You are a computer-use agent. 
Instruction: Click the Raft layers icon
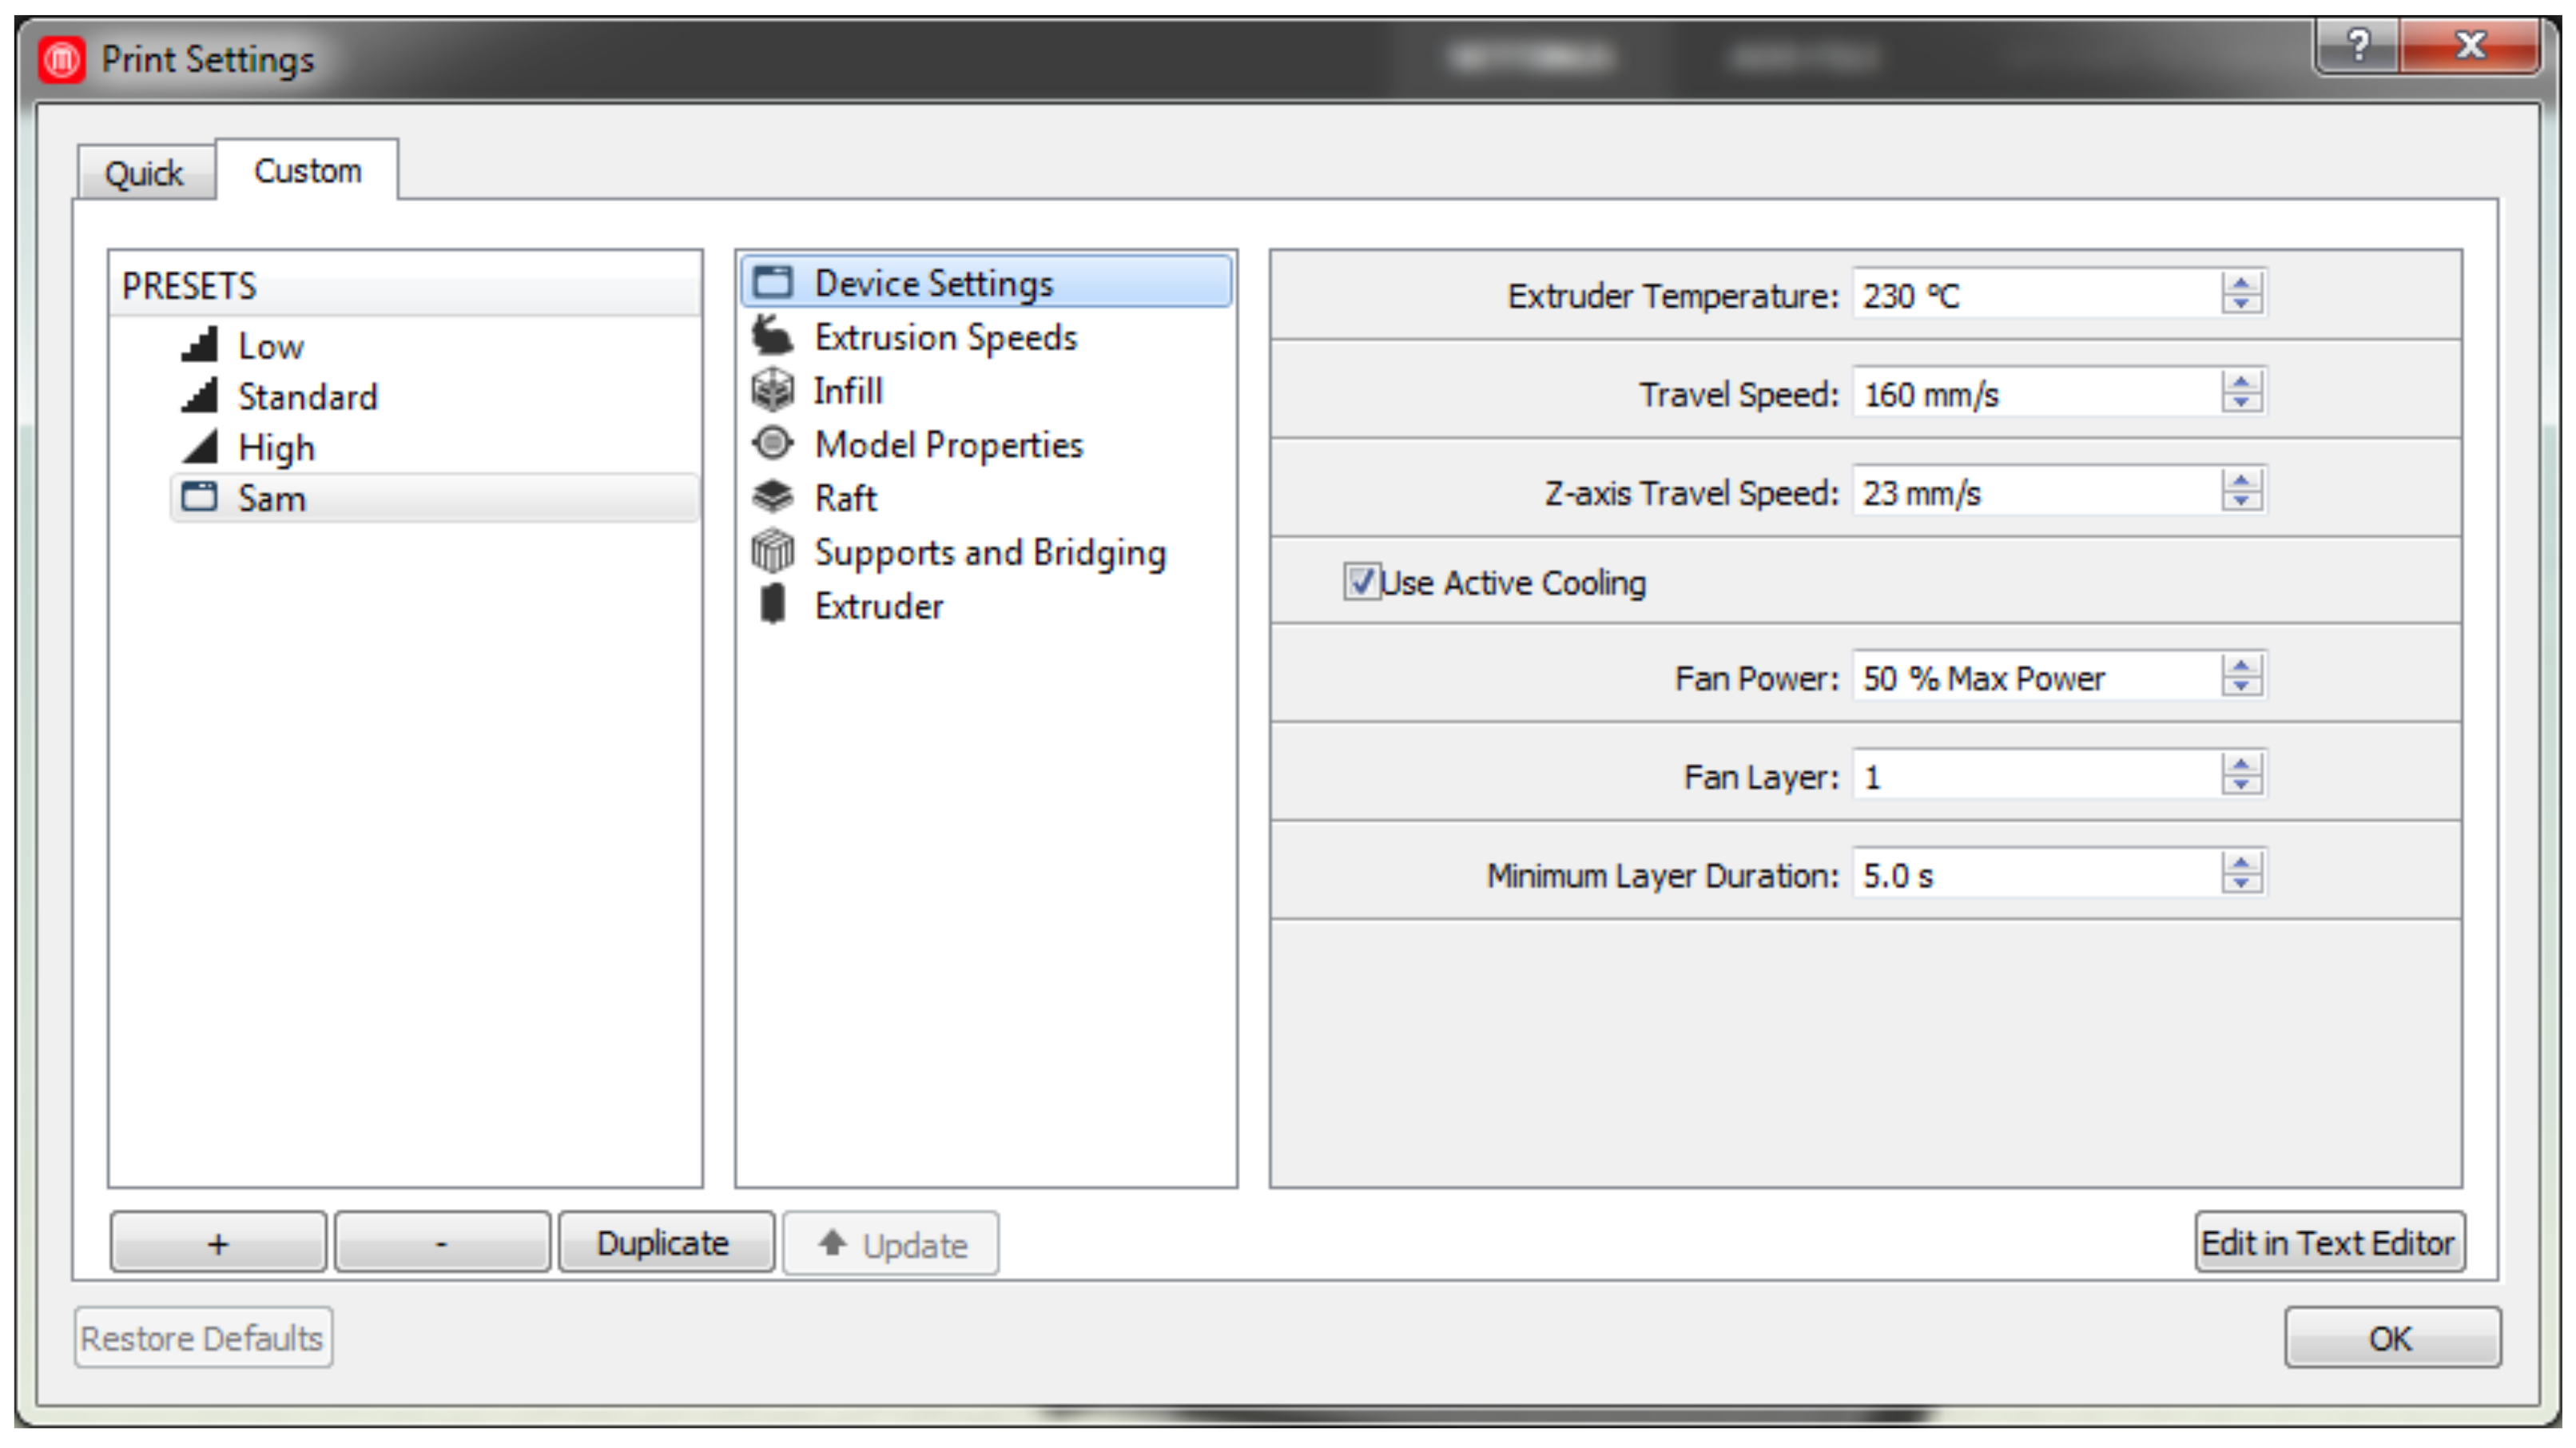pyautogui.click(x=771, y=497)
